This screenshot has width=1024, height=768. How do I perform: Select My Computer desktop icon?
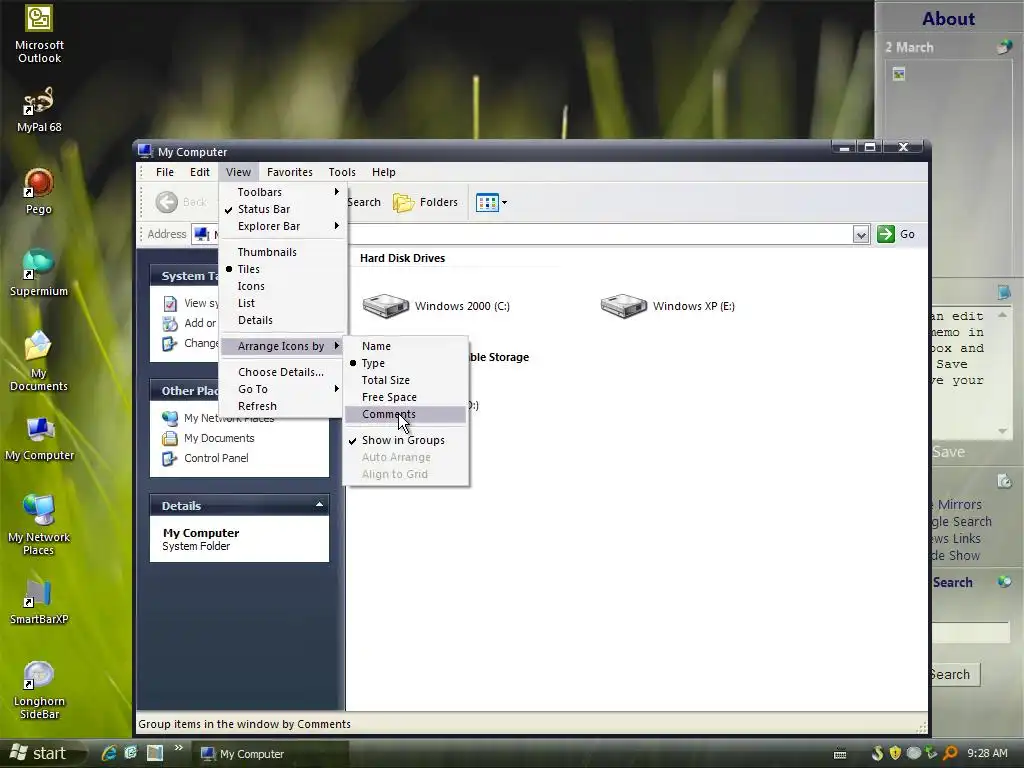coord(39,439)
